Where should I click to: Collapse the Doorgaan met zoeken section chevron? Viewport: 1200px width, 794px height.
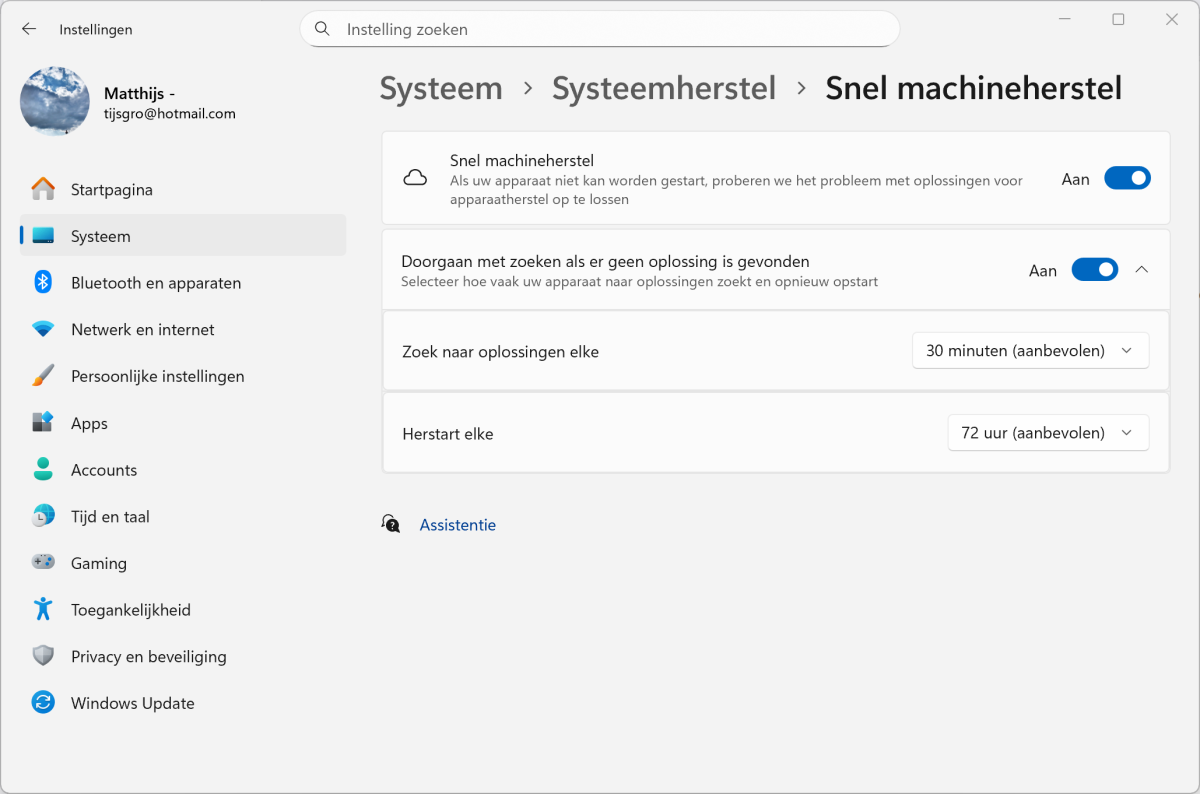pyautogui.click(x=1142, y=270)
